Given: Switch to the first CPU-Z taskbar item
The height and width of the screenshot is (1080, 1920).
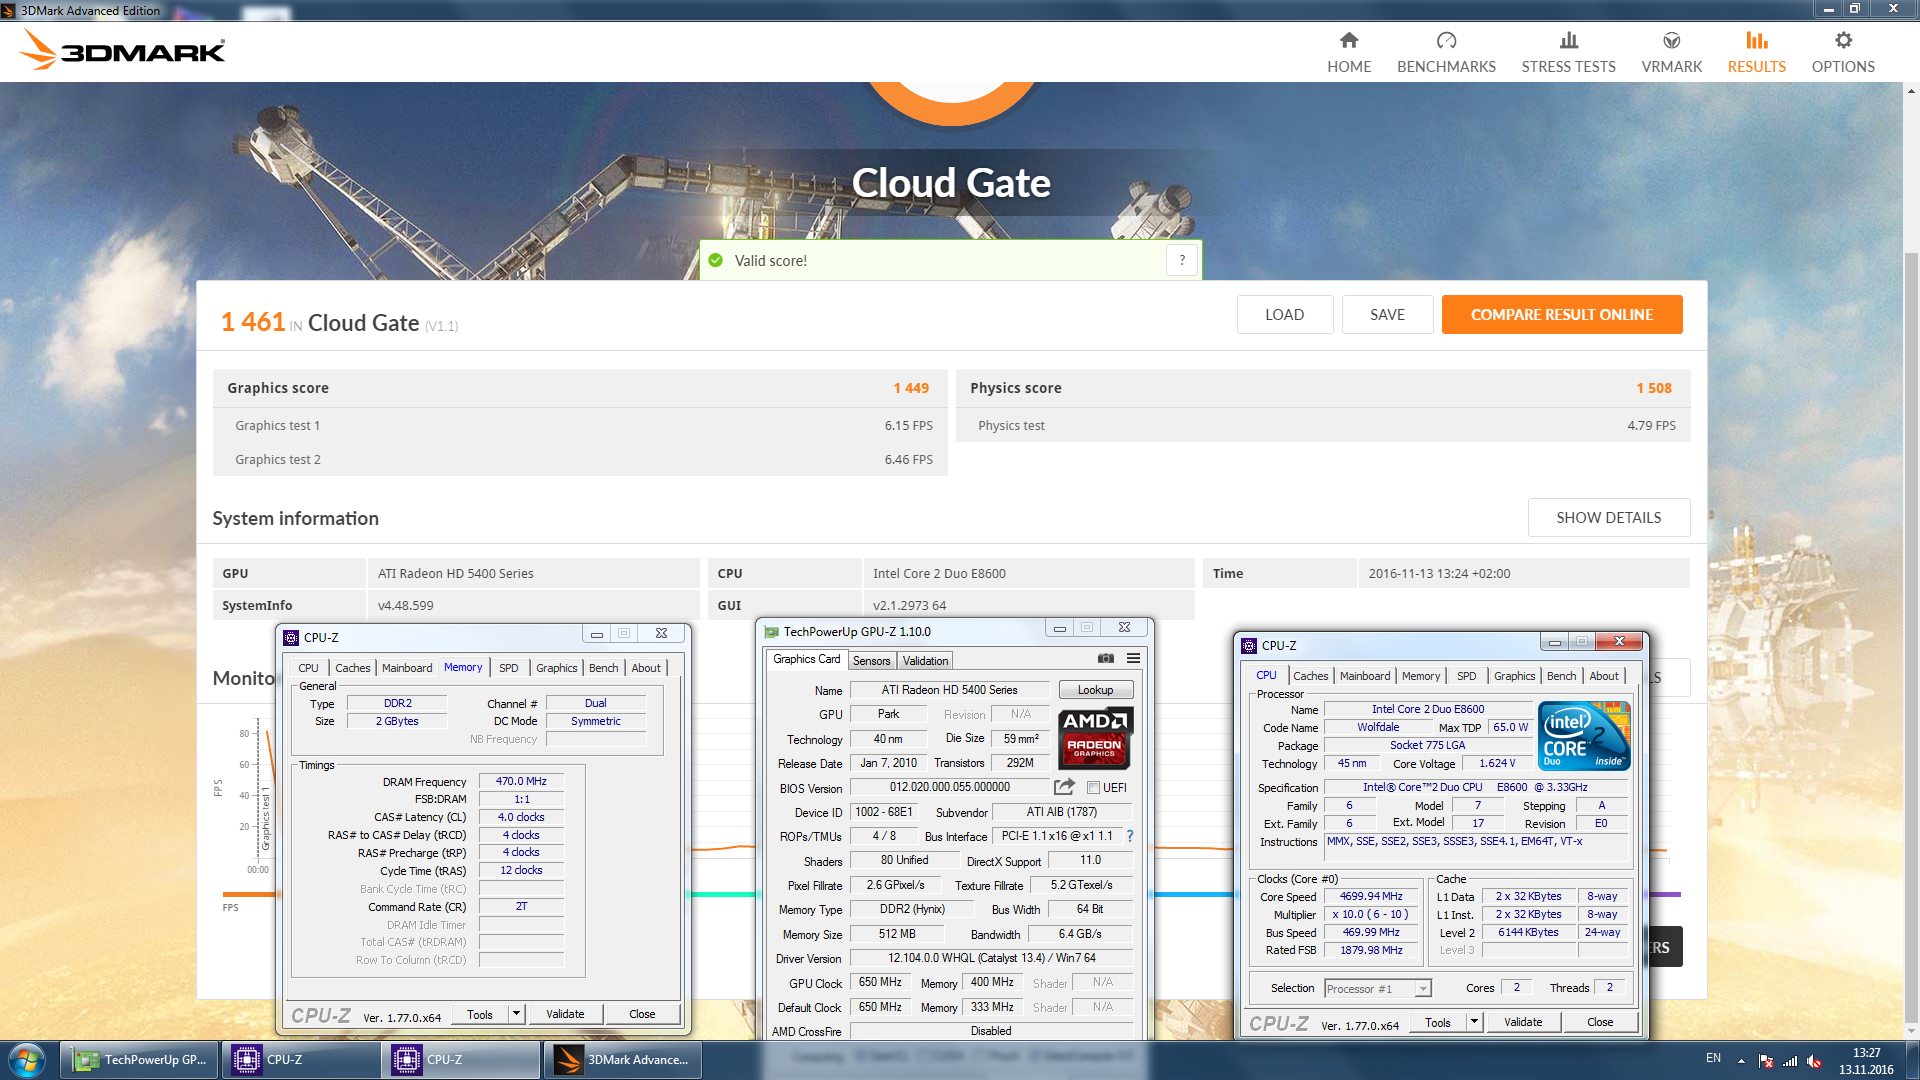Looking at the screenshot, I should coord(300,1060).
